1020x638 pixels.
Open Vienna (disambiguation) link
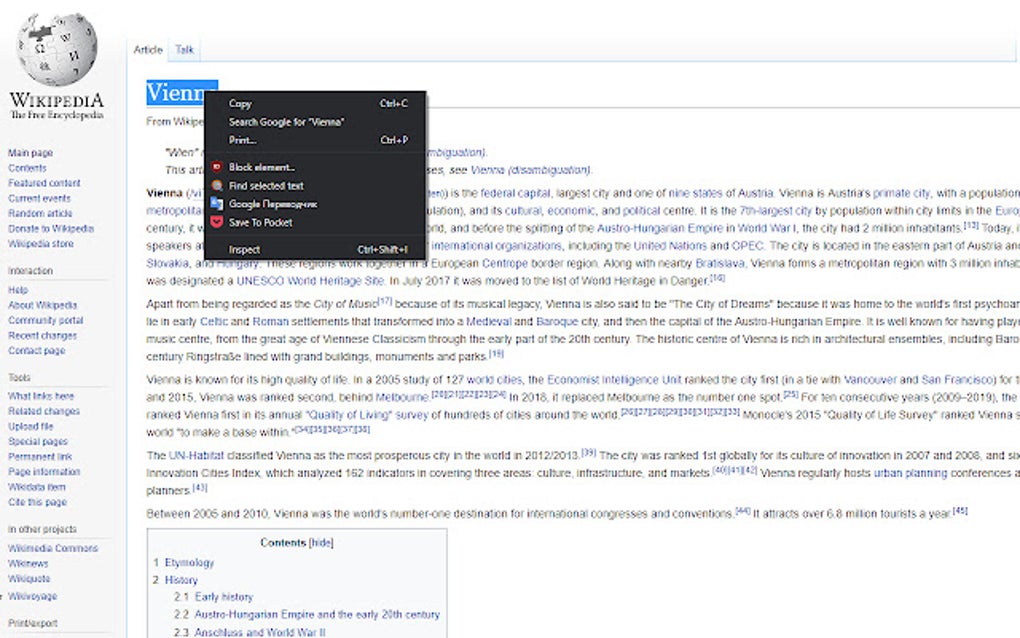(x=530, y=170)
